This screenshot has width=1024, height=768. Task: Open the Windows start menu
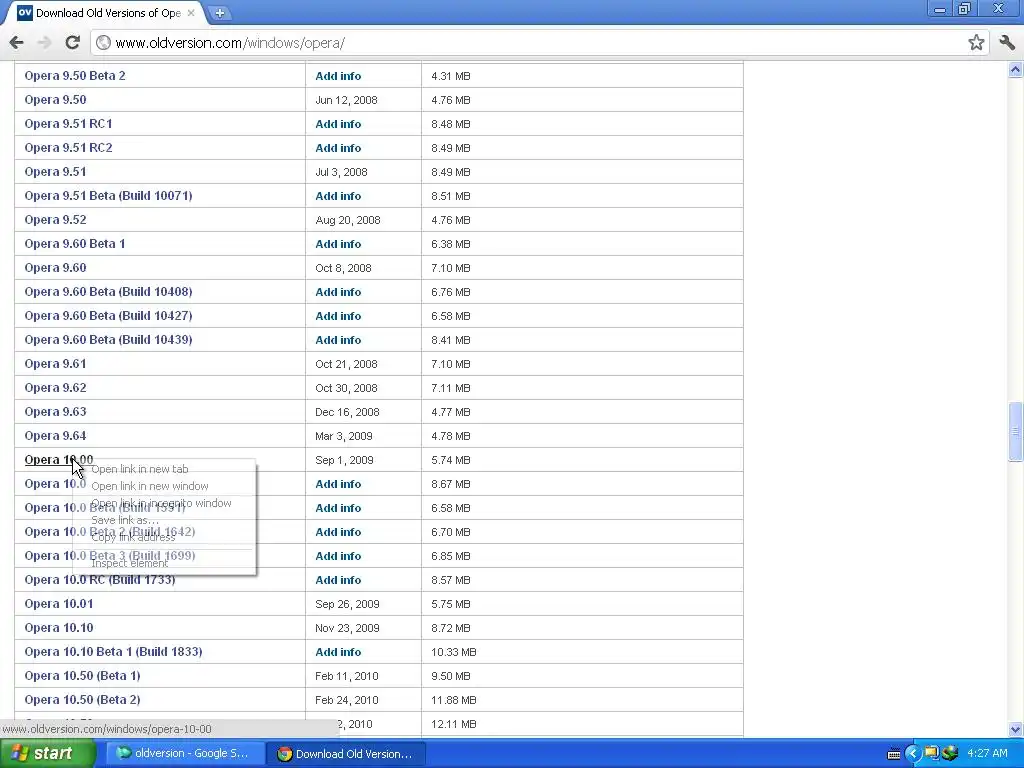click(48, 754)
